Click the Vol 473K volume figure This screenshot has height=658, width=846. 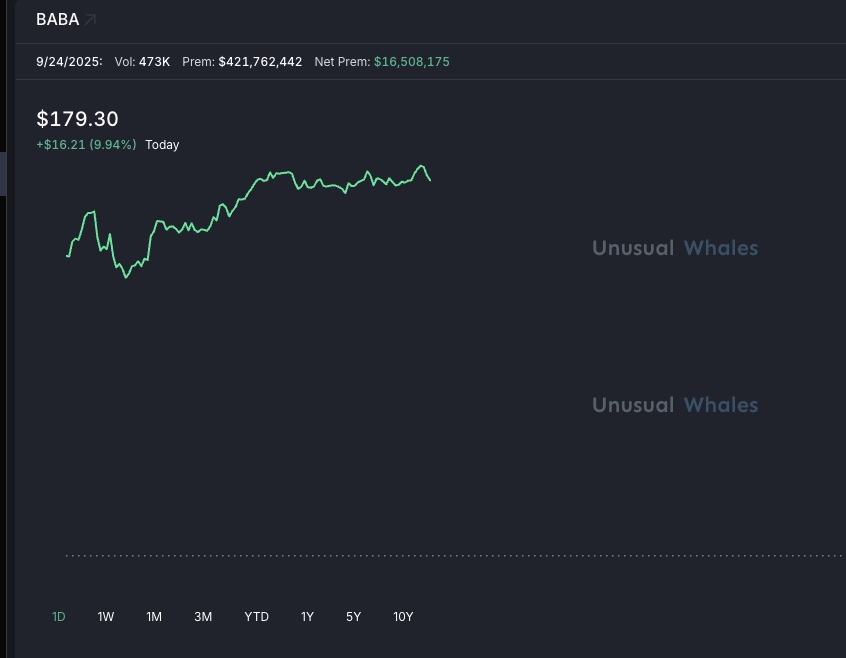[155, 62]
